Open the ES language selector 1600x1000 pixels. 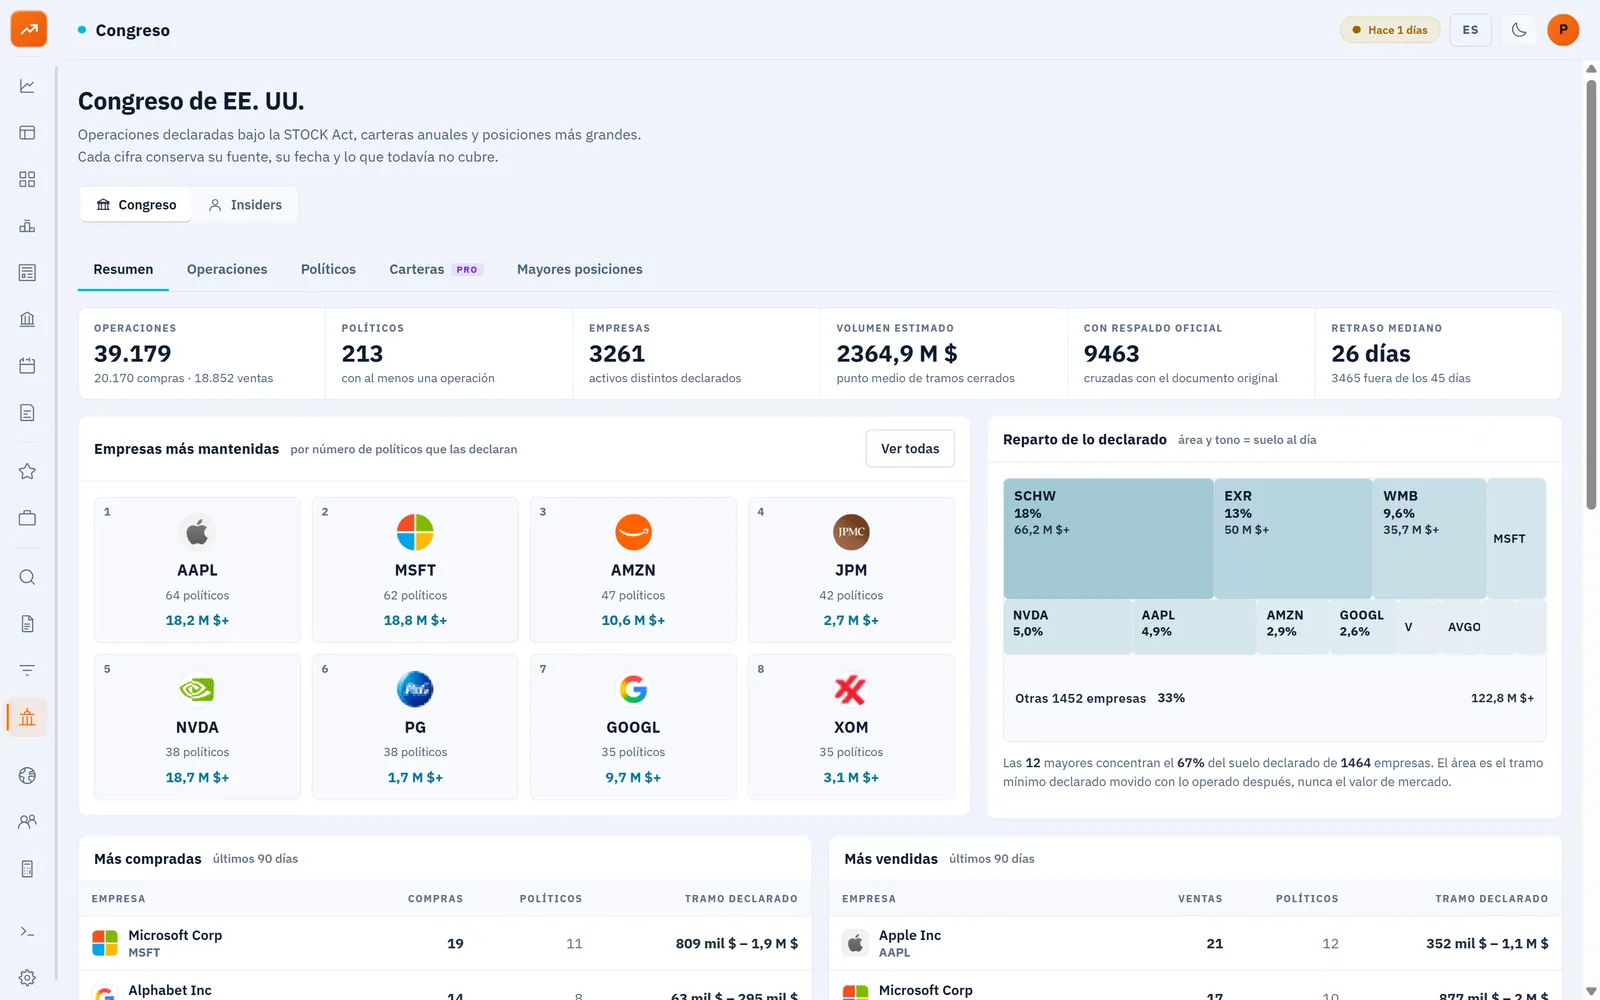tap(1470, 30)
